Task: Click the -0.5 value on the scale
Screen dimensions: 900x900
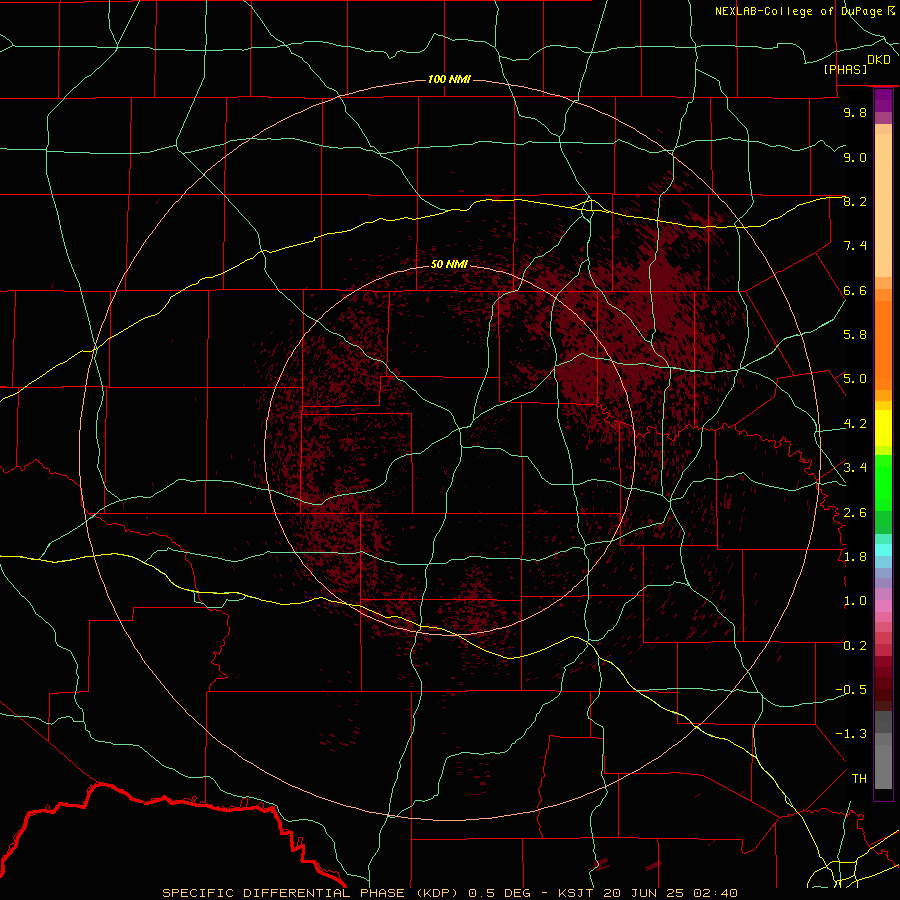Action: click(x=851, y=690)
